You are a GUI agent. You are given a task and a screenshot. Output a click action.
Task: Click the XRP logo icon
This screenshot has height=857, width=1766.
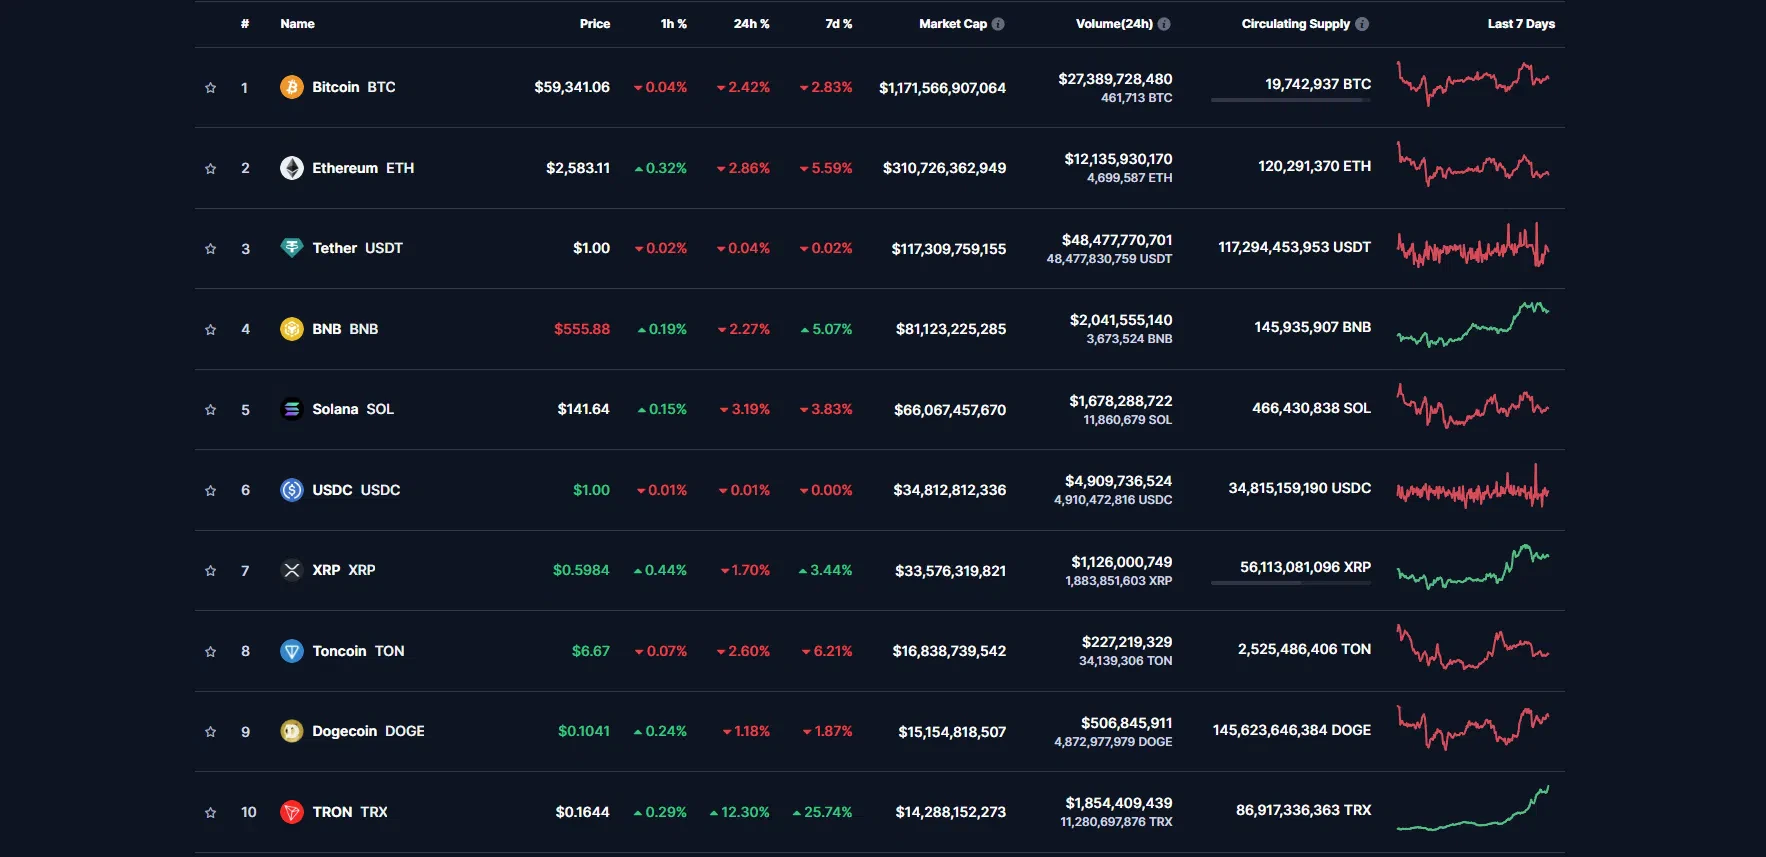point(291,570)
